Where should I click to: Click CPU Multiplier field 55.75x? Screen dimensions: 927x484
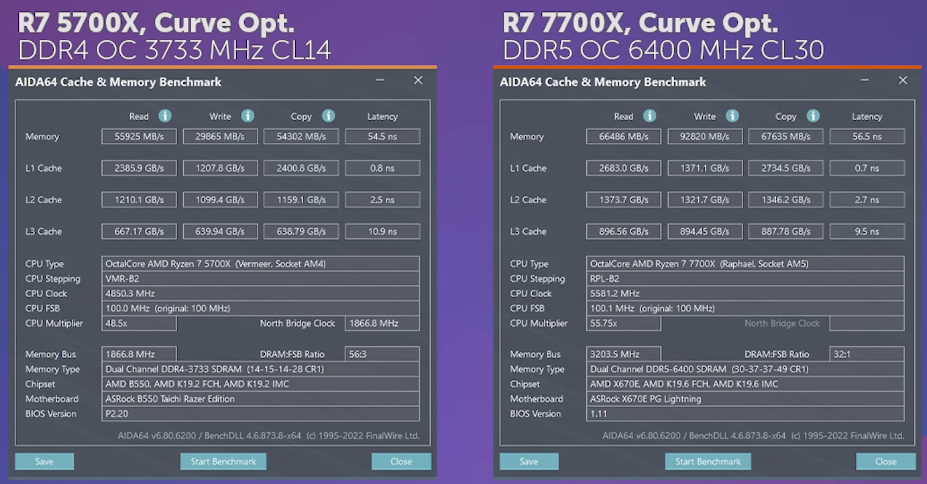click(624, 323)
